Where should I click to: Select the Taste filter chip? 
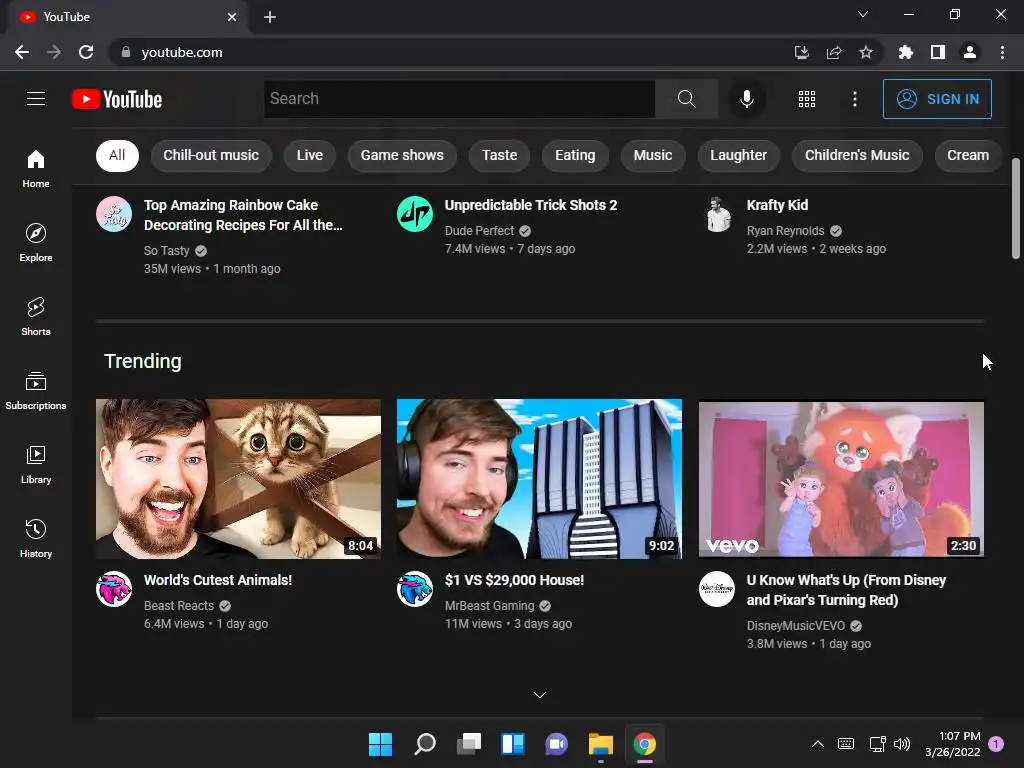500,155
